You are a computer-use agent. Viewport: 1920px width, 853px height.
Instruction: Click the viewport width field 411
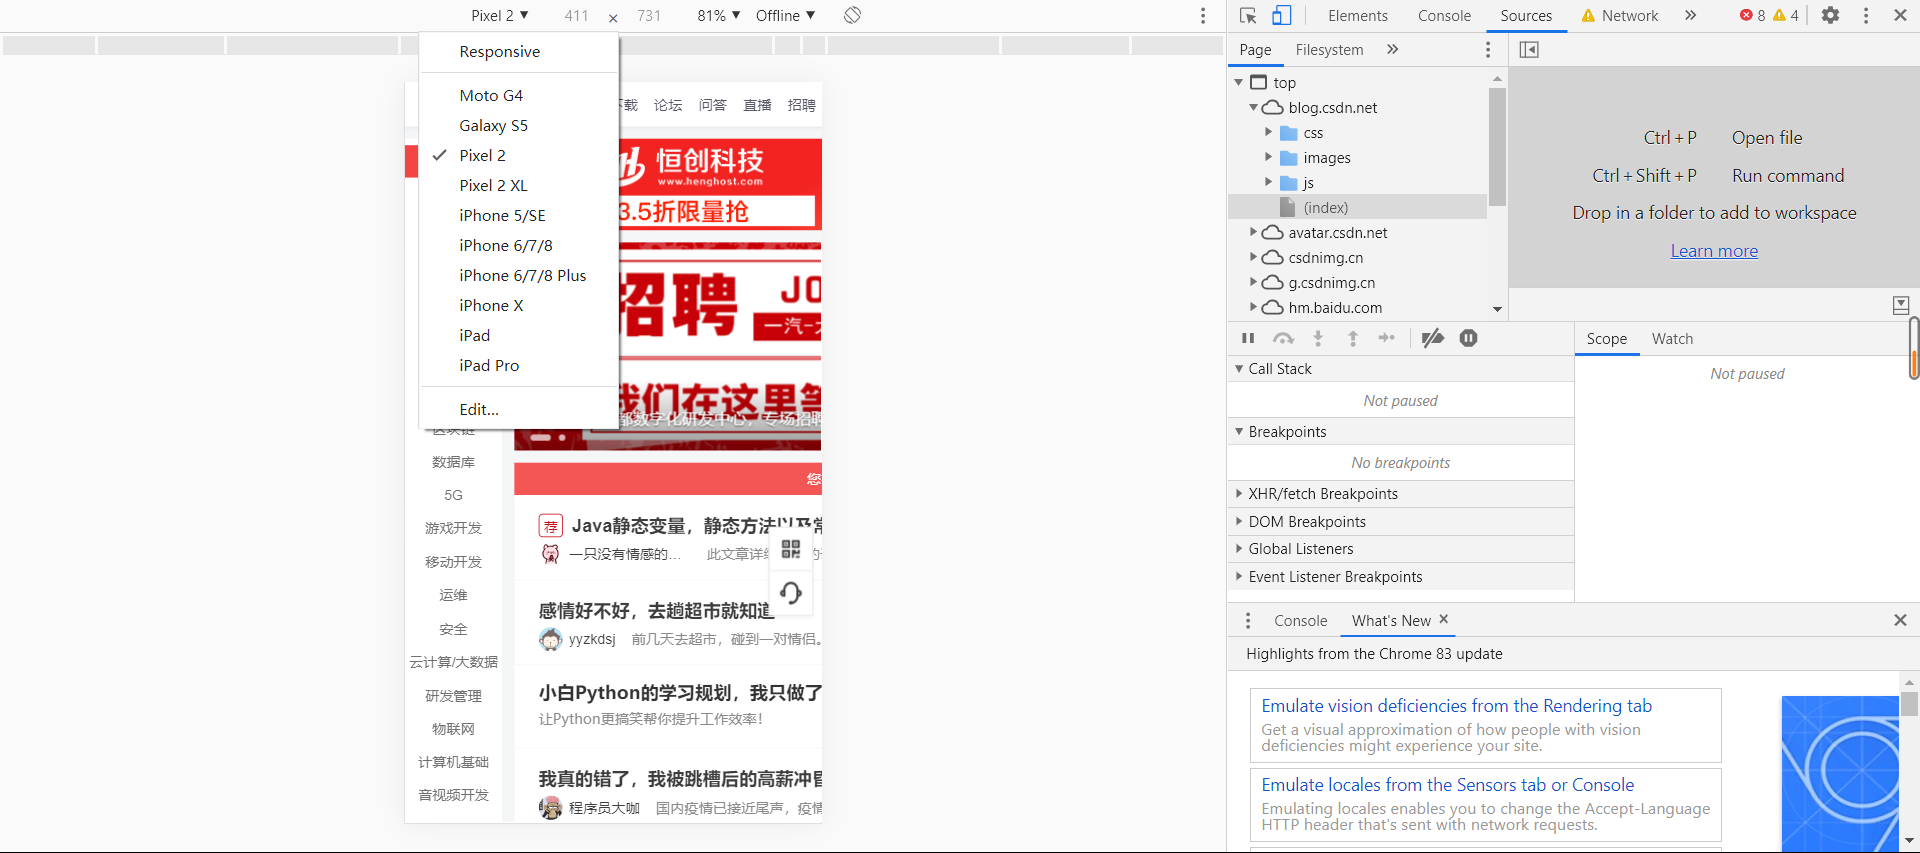tap(576, 15)
